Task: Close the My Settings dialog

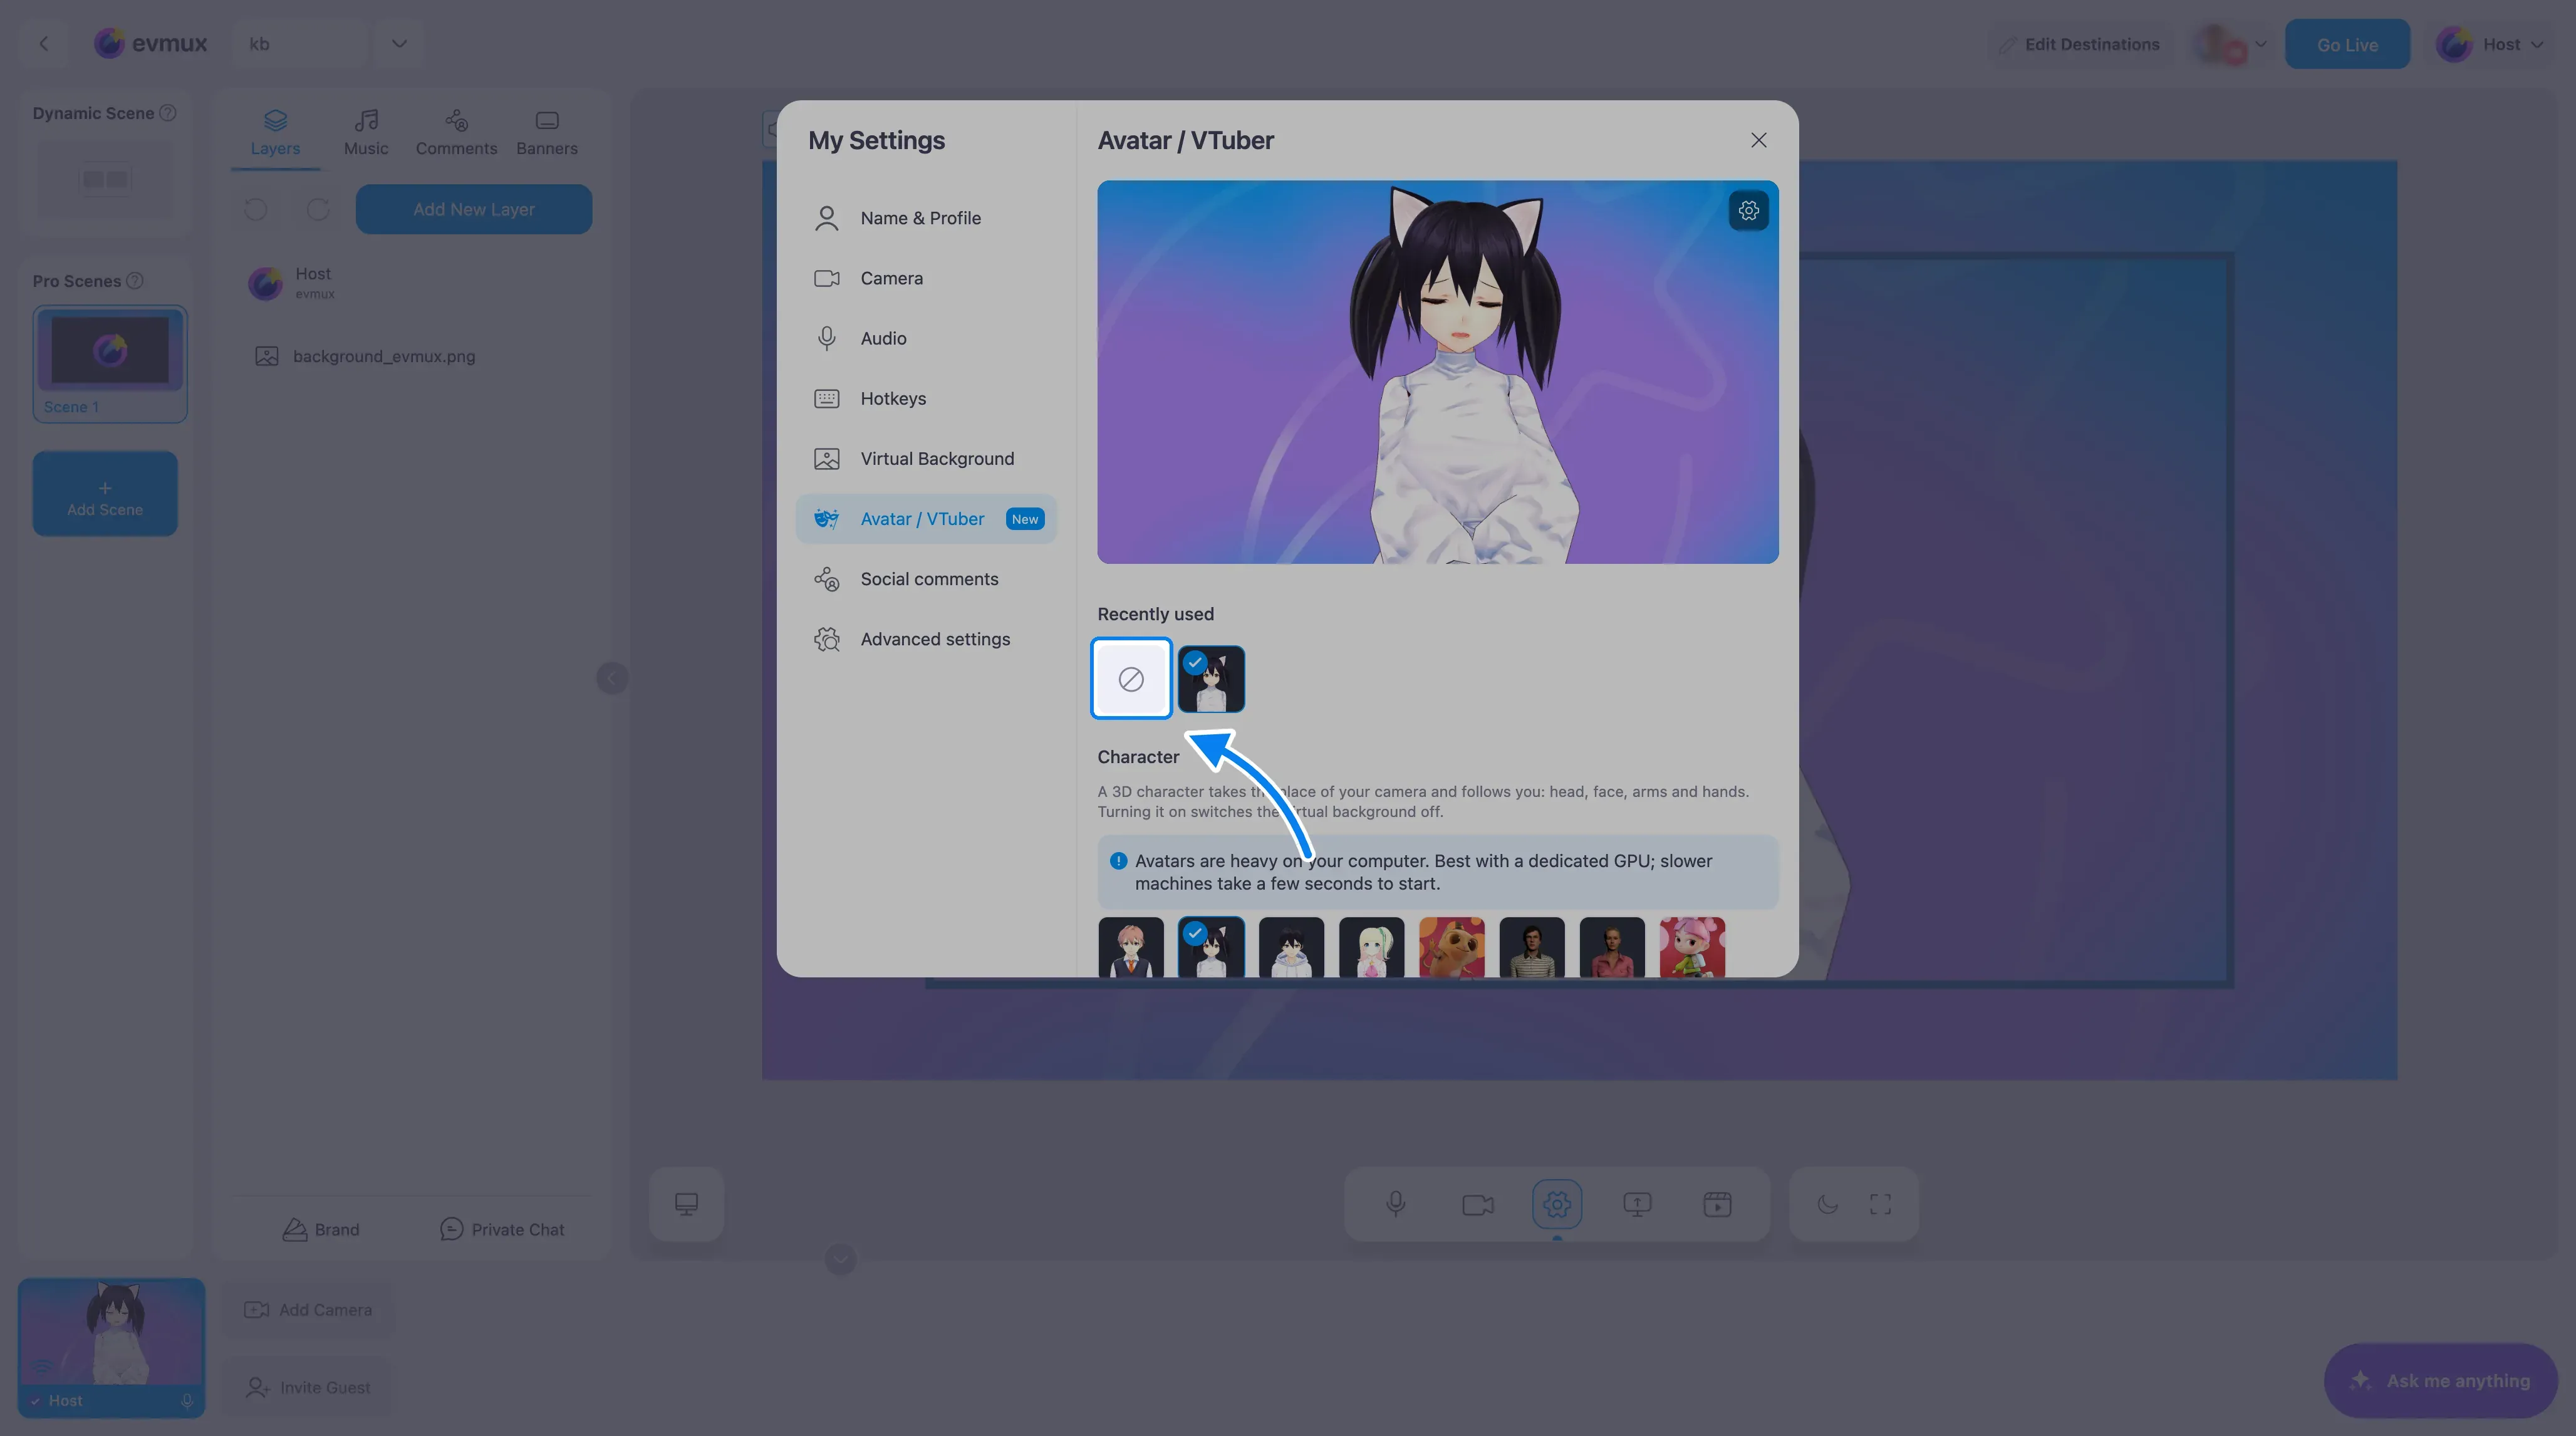Action: point(1758,140)
